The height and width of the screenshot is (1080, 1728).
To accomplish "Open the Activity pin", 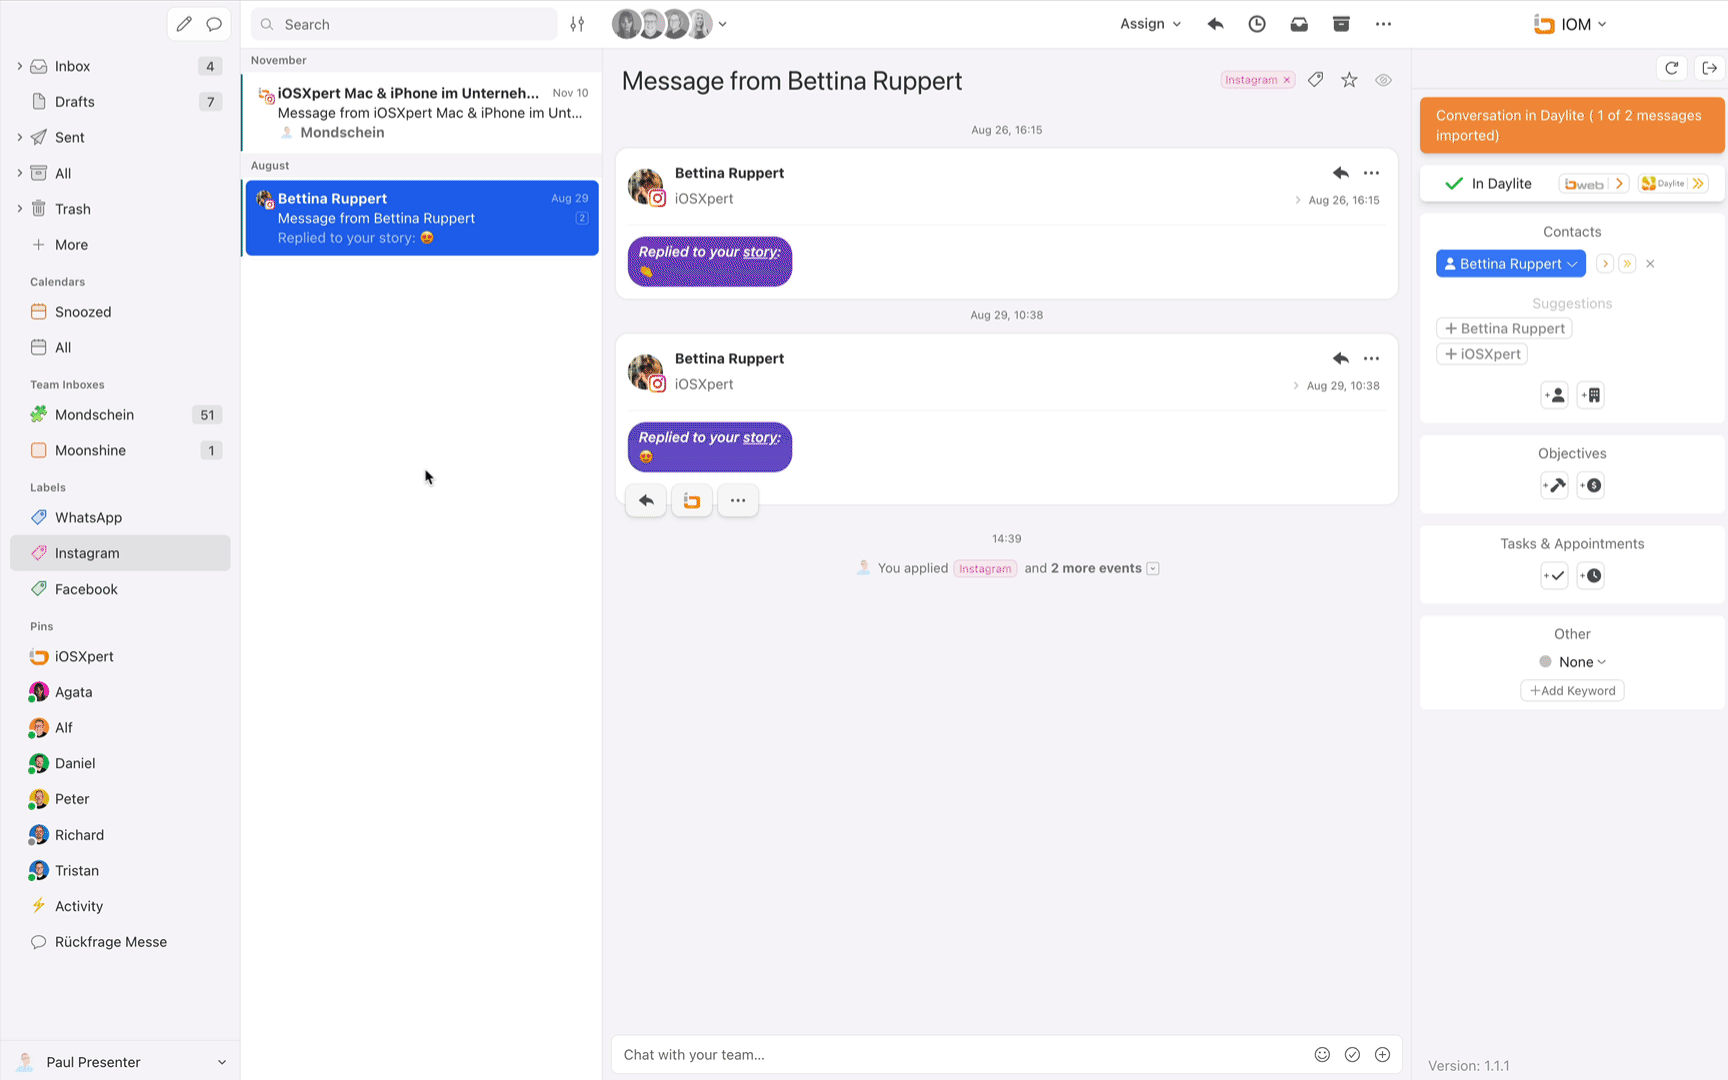I will [x=120, y=906].
